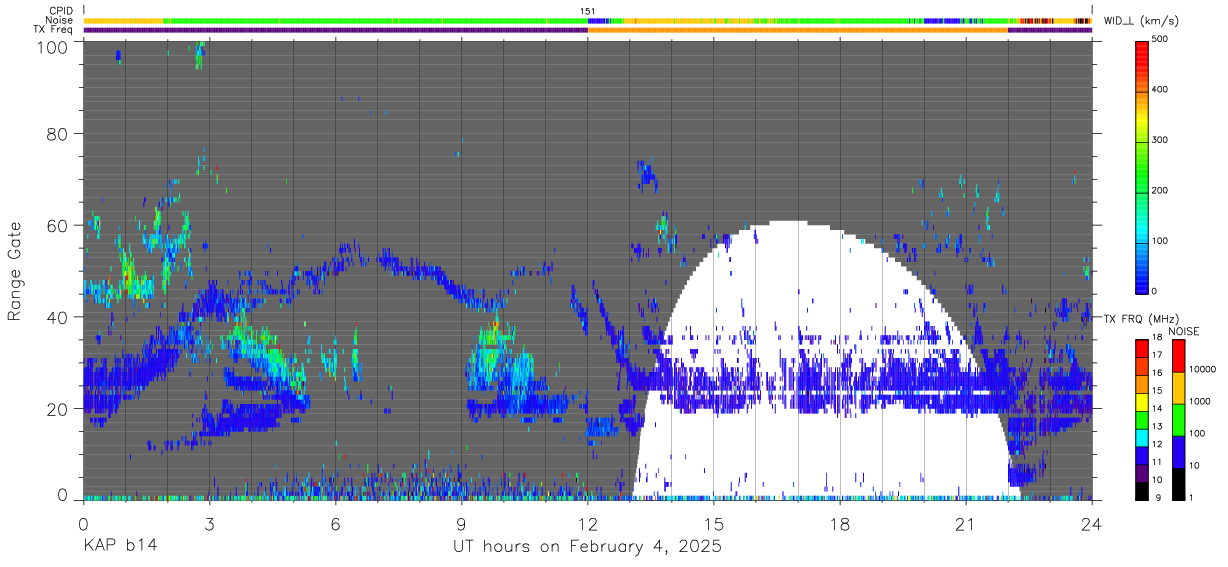Screen dimensions: 1228x567
Task: Click the Range Gate axis title
Action: (x=15, y=271)
